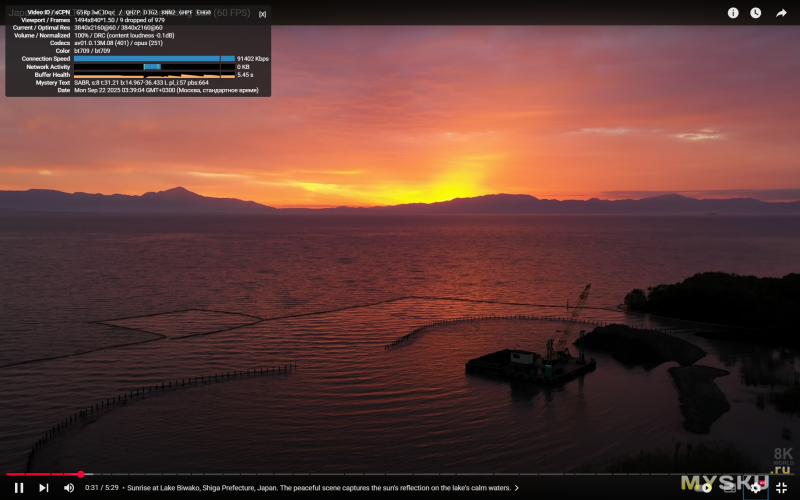Viewport: 800px width, 500px height.
Task: Pause the video playback
Action: [x=19, y=488]
